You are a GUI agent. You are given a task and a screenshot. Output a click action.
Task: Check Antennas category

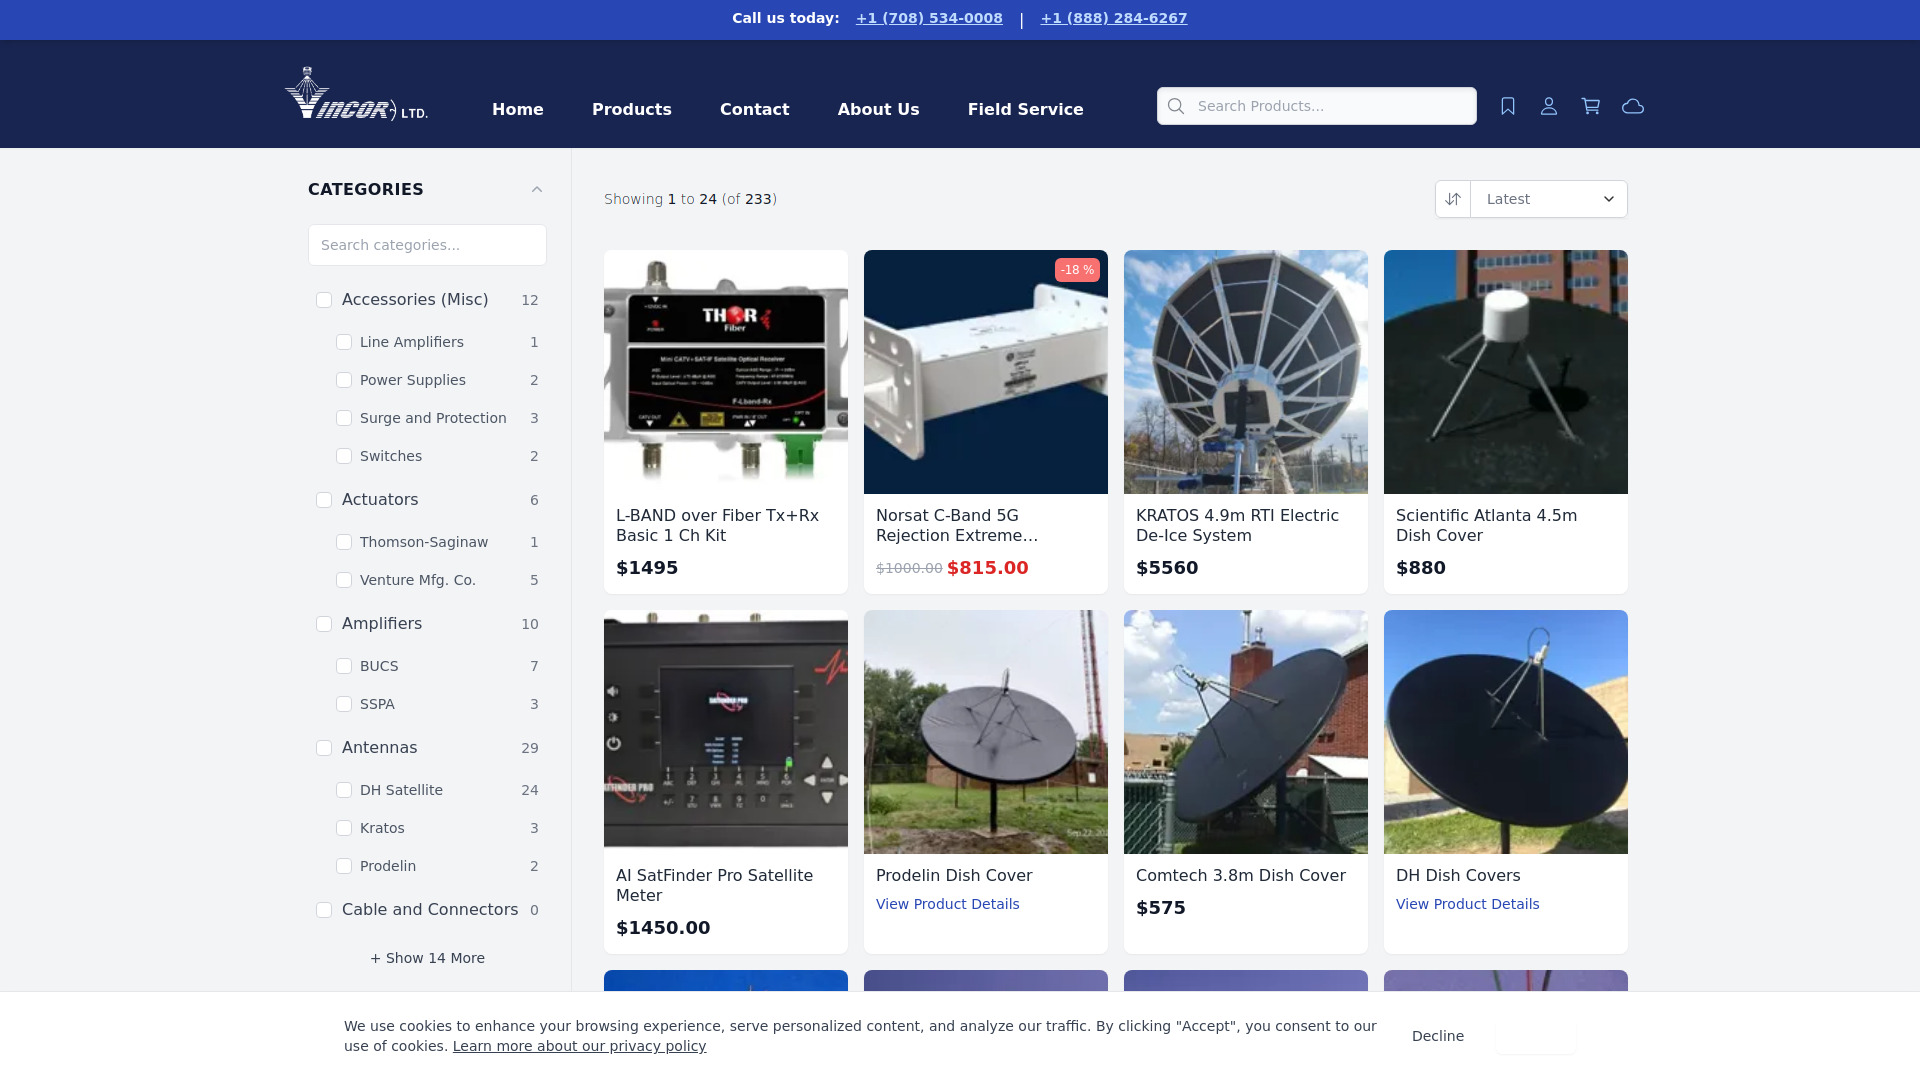pos(324,748)
